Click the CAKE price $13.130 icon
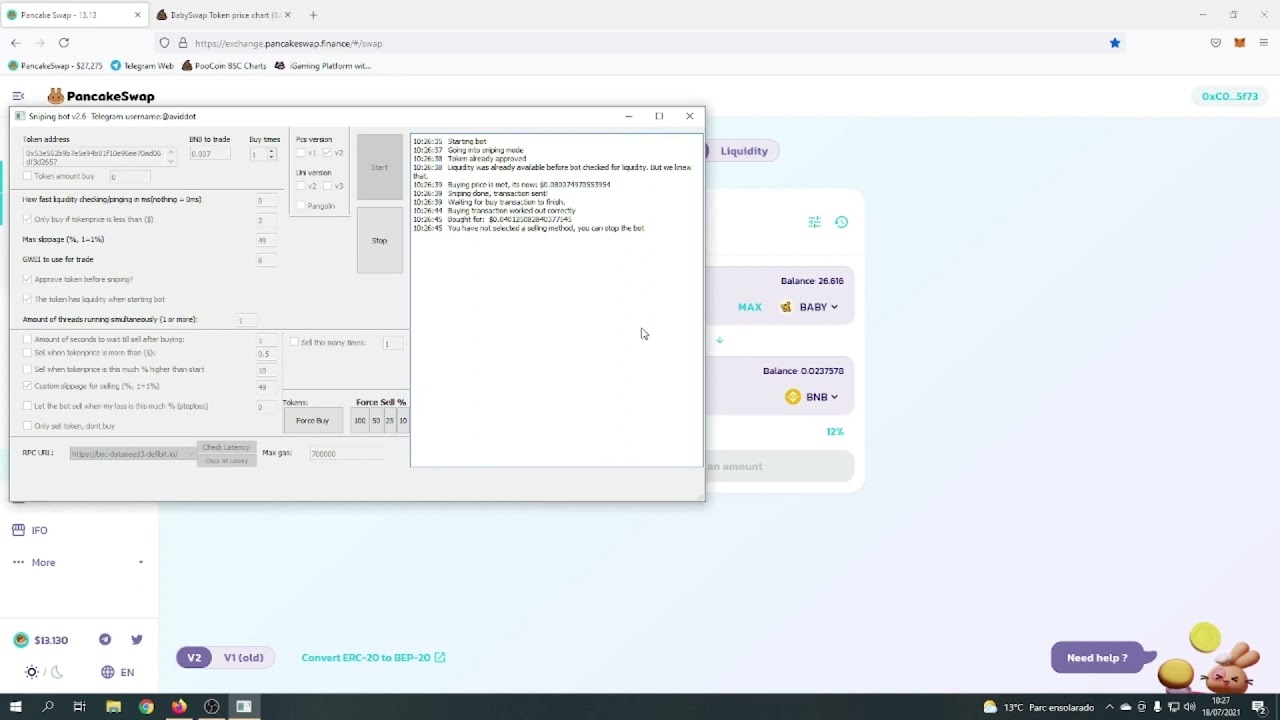The image size is (1280, 720). 21,640
